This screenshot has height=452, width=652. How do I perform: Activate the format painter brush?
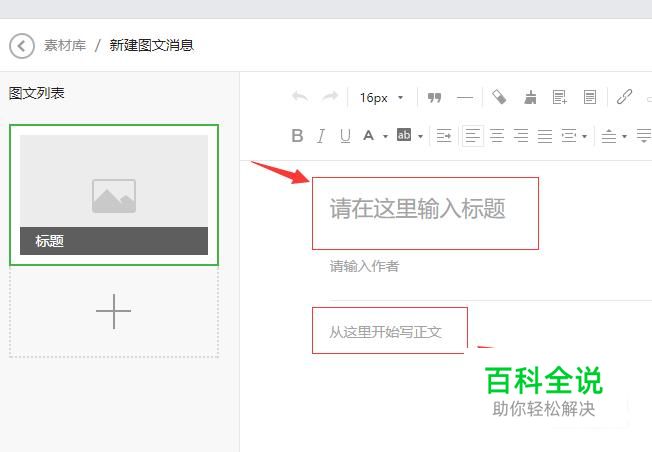(530, 97)
